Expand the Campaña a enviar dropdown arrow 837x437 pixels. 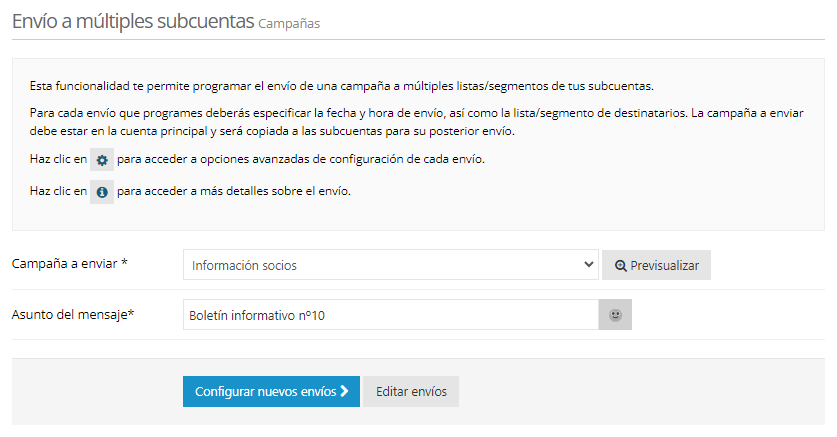588,265
